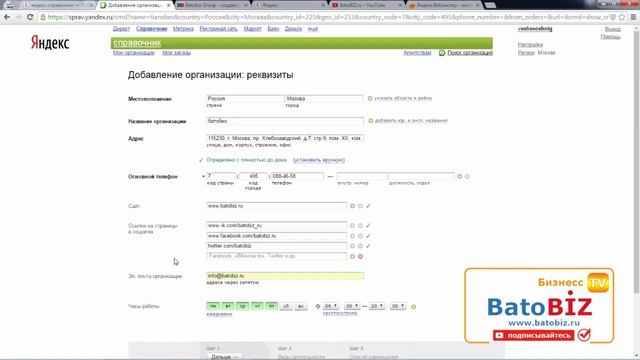Go back with the browser back arrow
This screenshot has width=640, height=360.
[7, 17]
